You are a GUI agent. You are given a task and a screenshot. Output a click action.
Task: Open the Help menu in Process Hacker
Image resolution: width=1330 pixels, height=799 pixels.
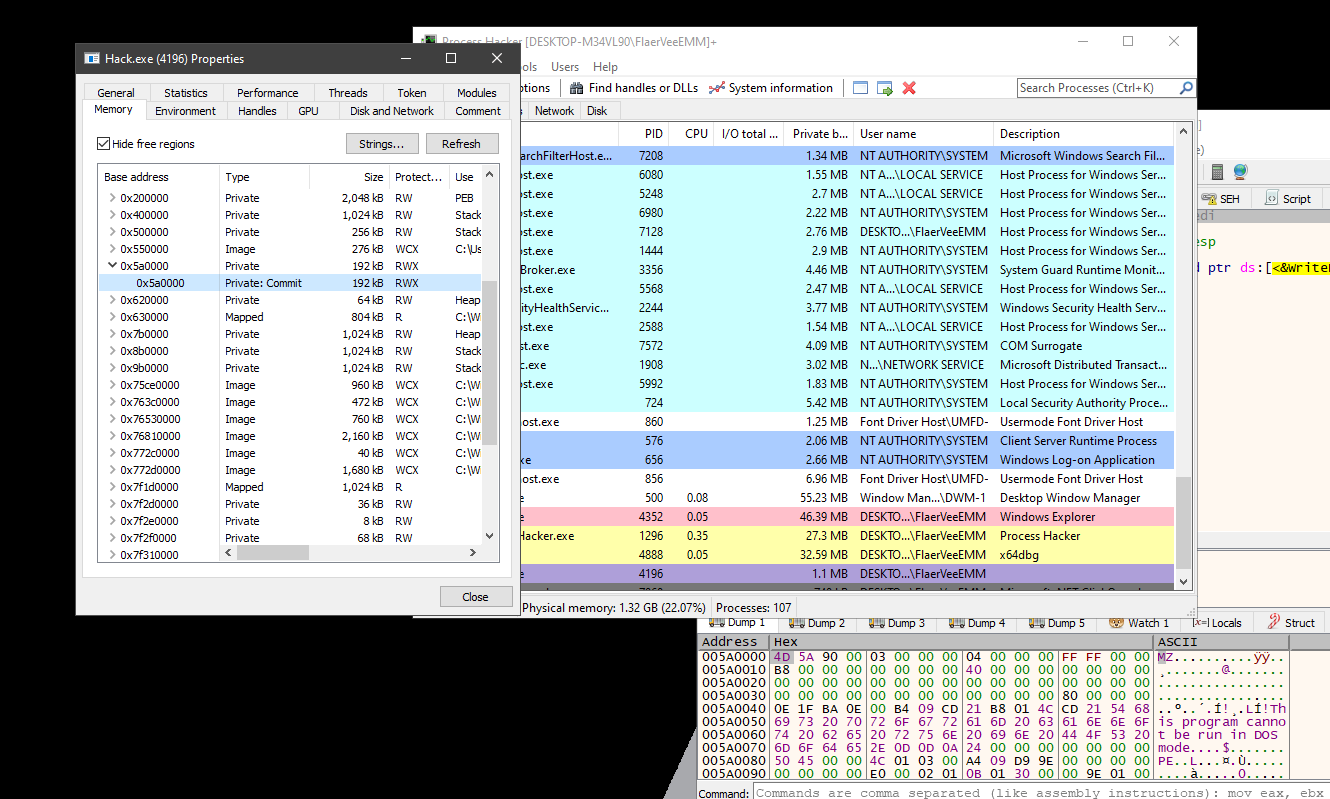605,67
